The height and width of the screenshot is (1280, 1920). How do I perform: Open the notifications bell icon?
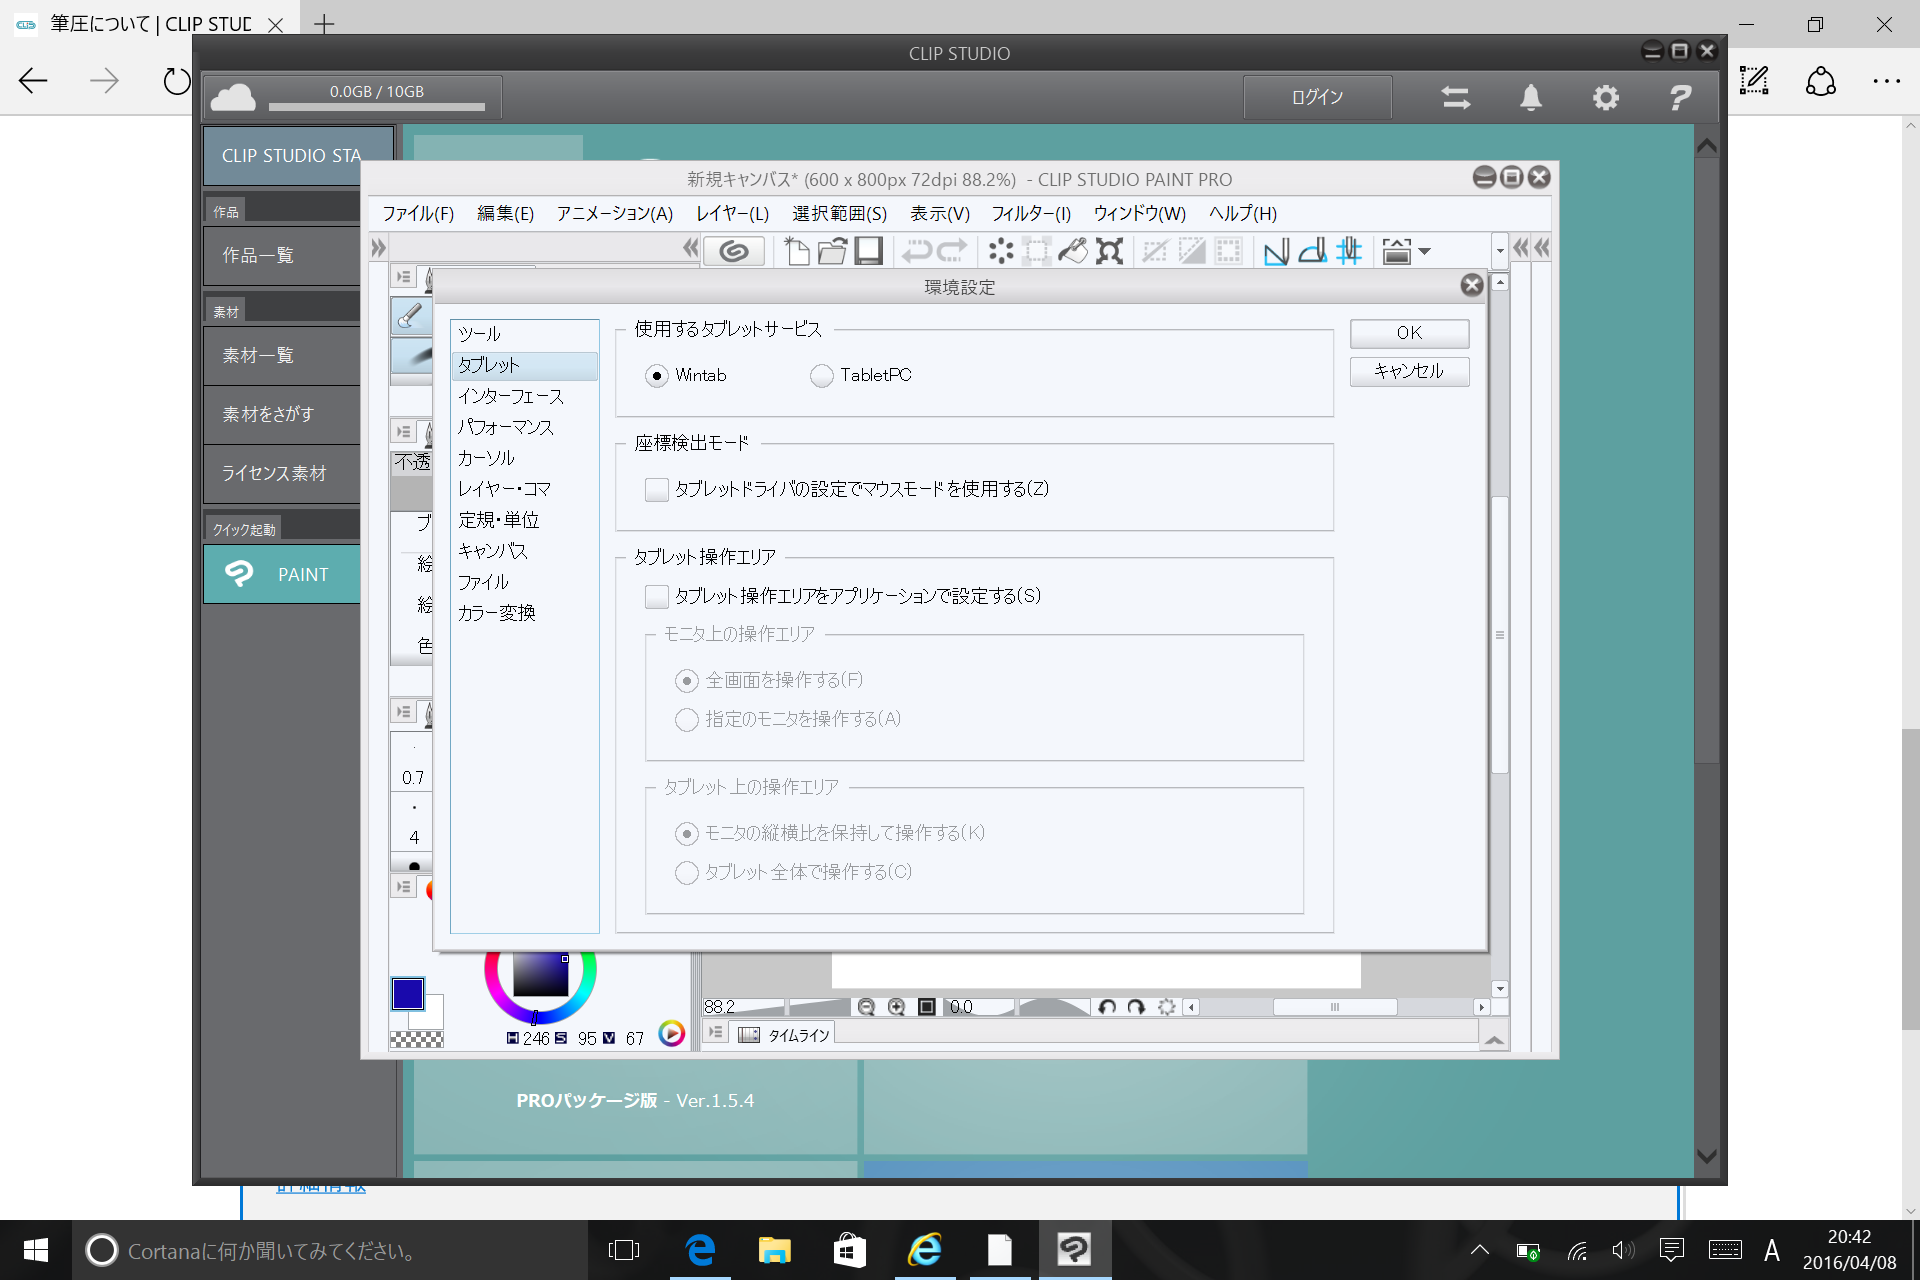1530,98
